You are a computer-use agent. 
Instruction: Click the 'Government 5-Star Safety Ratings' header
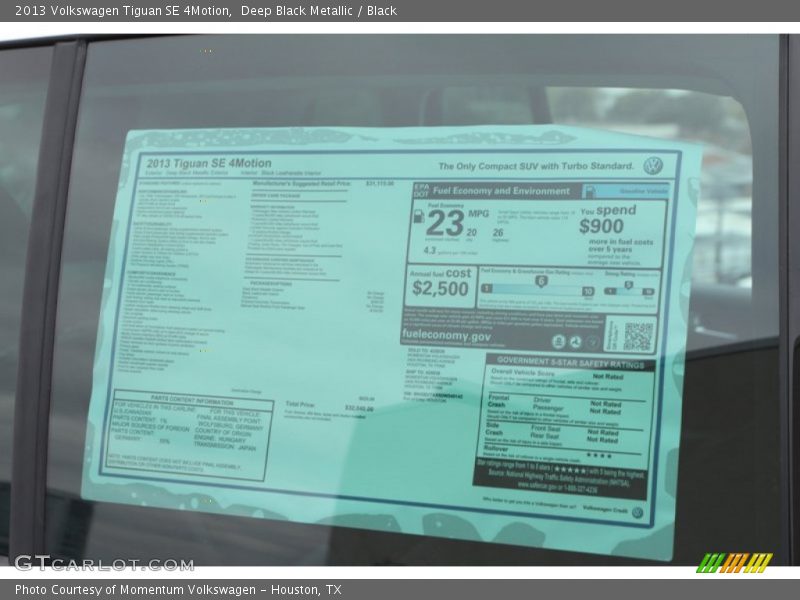[570, 363]
